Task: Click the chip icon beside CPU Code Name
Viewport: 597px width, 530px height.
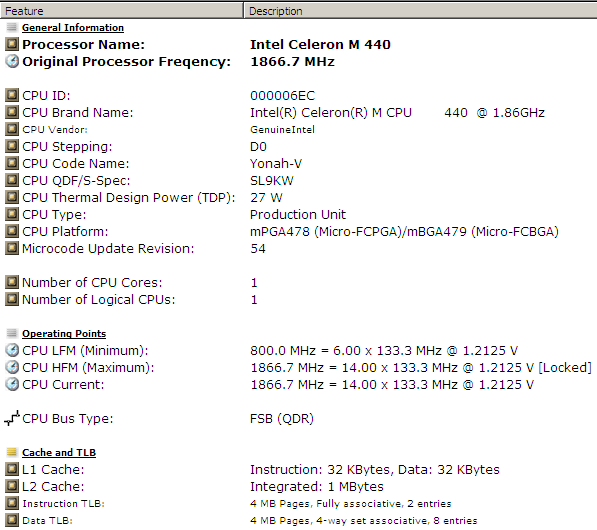Action: pos(12,163)
